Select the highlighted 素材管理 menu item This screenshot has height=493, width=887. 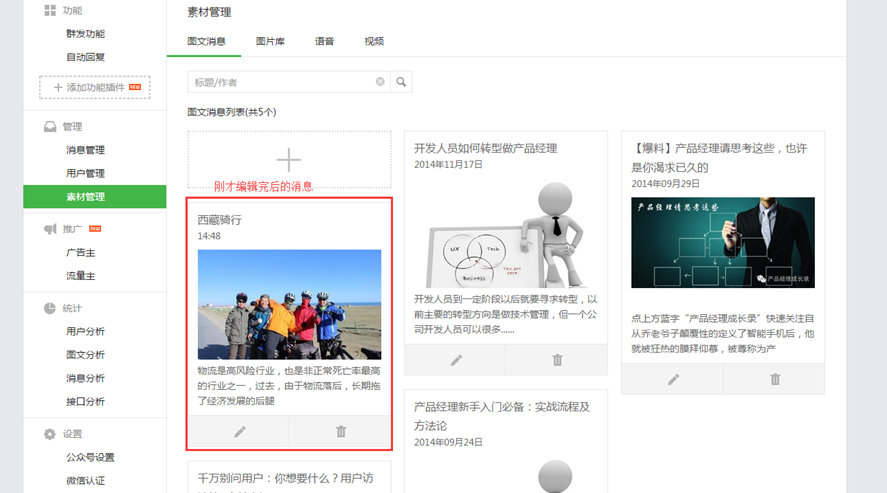point(94,197)
